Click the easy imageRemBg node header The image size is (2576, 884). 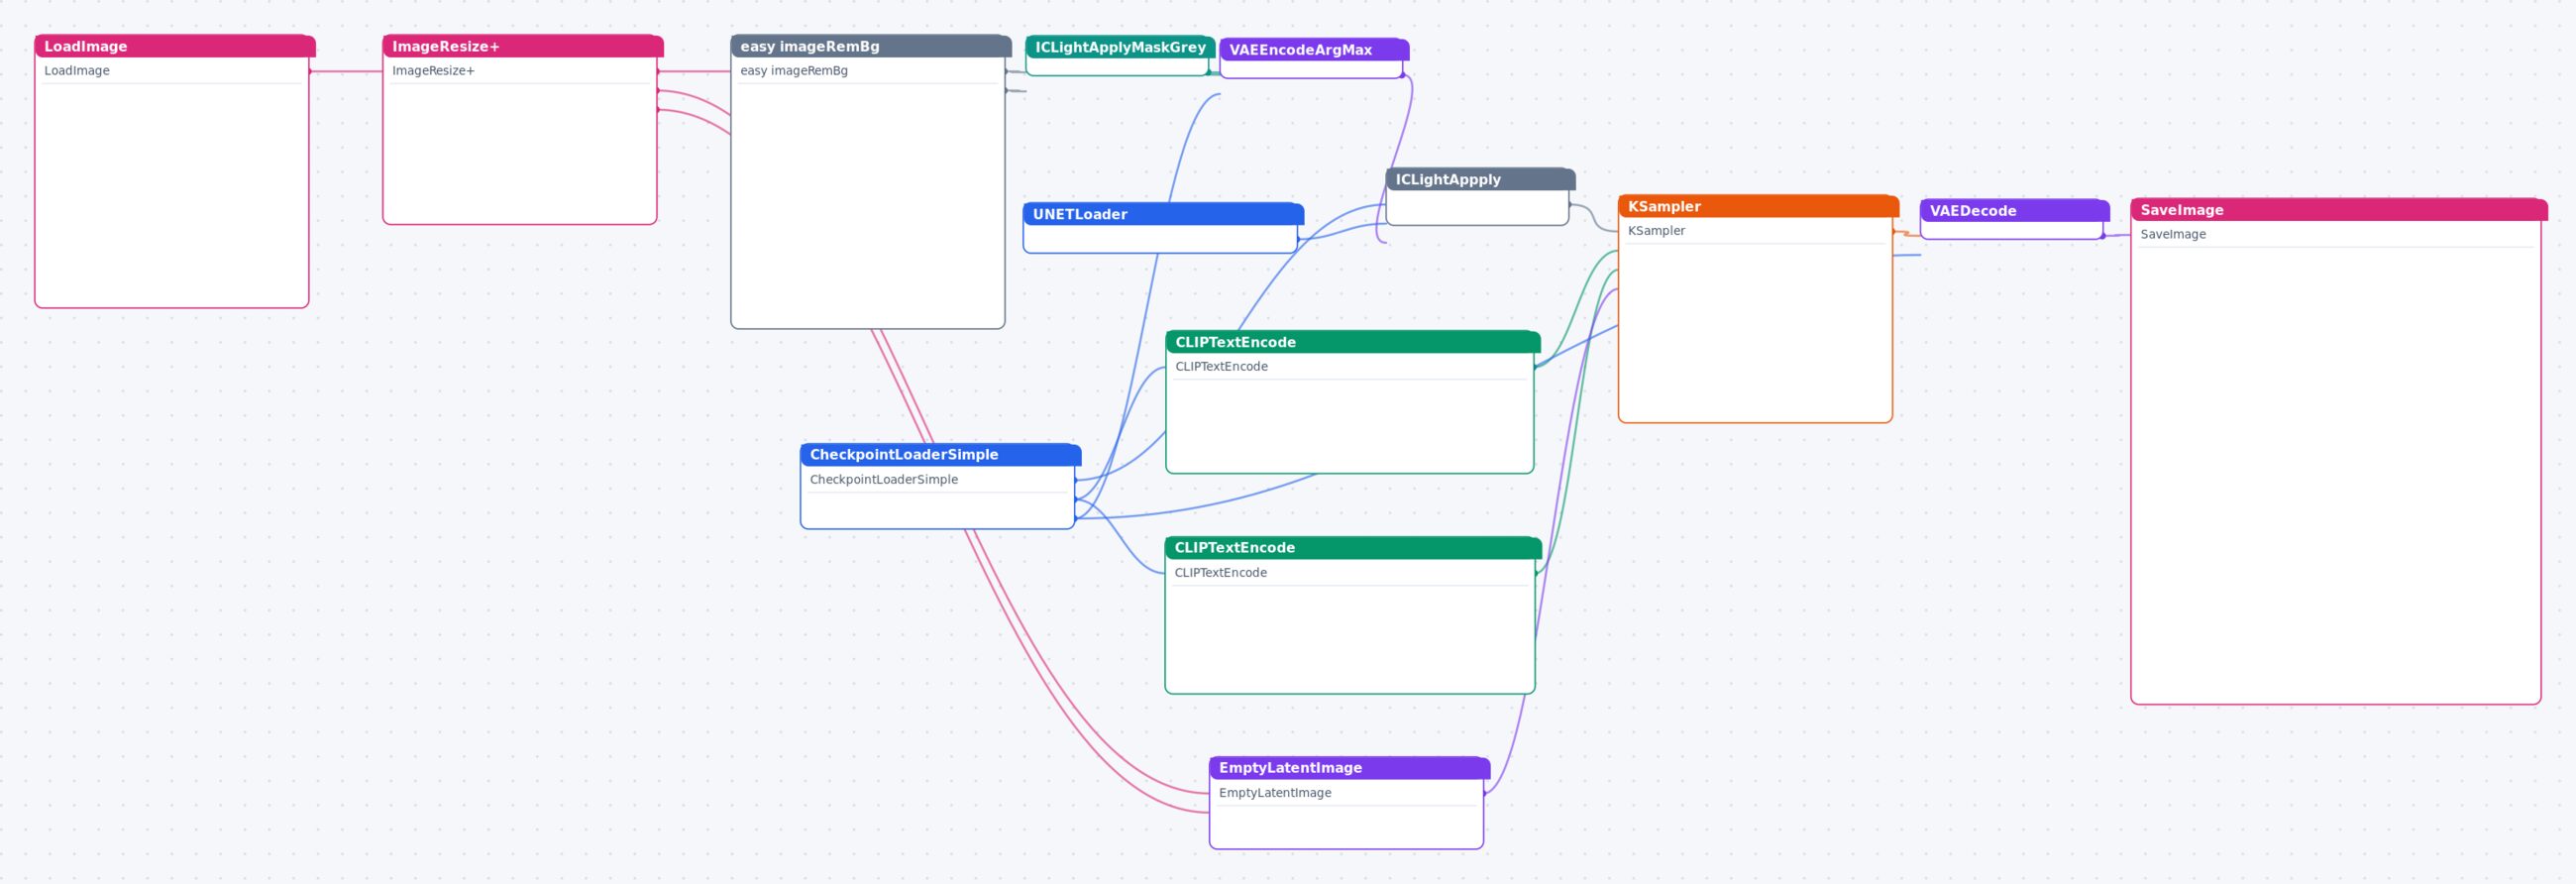coord(871,46)
